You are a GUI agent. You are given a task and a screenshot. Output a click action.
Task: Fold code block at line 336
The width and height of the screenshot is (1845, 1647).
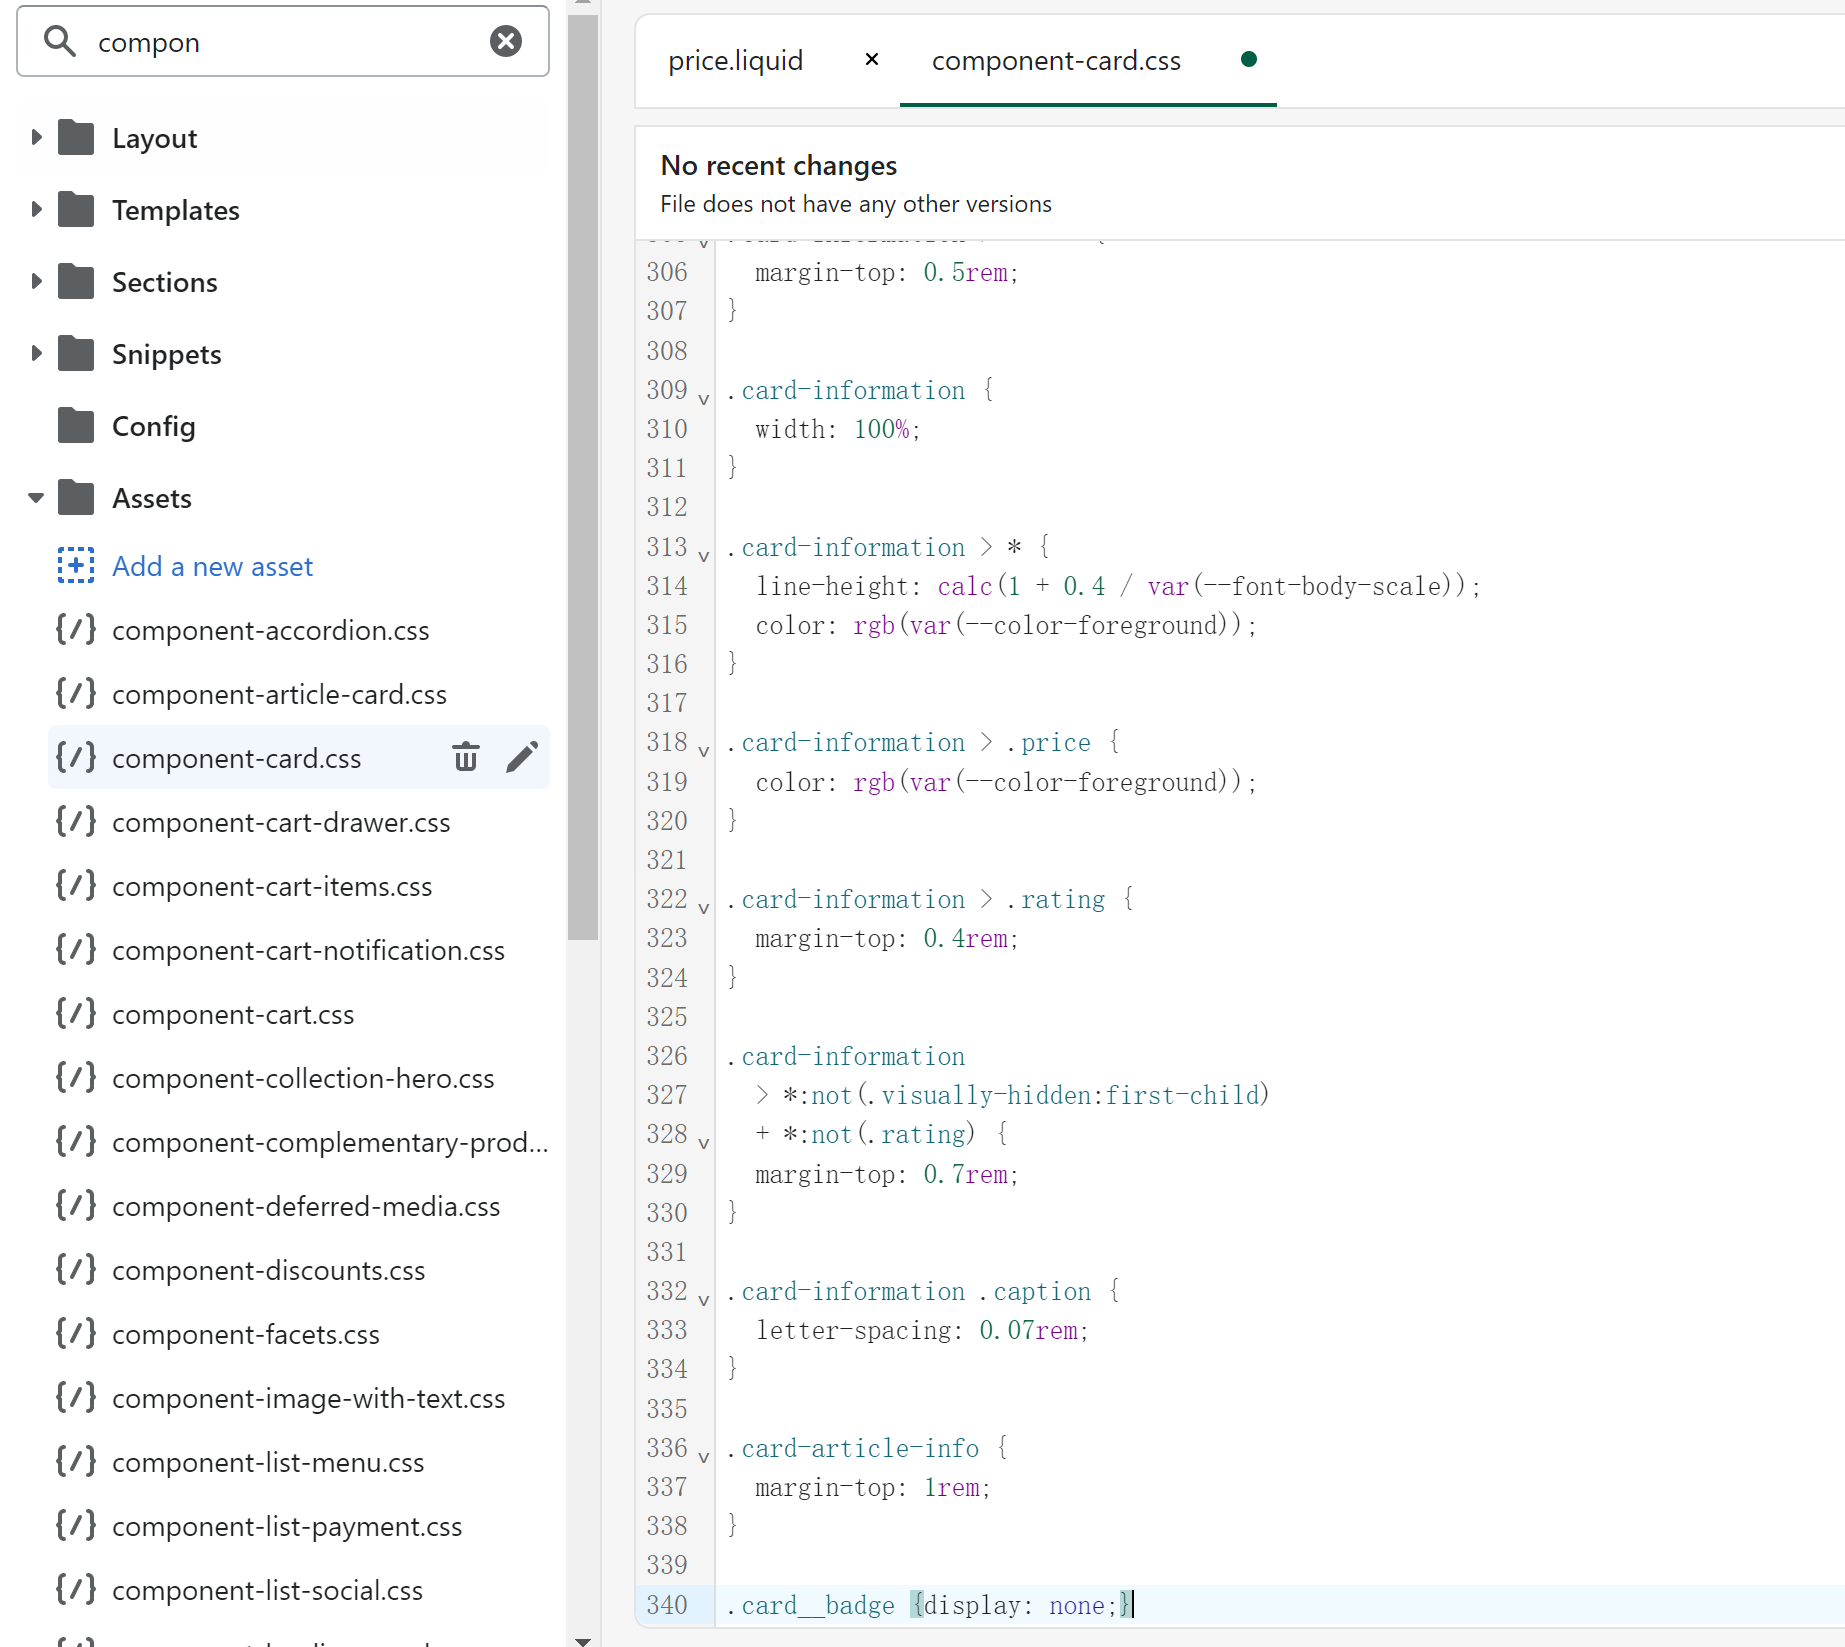coord(704,1457)
